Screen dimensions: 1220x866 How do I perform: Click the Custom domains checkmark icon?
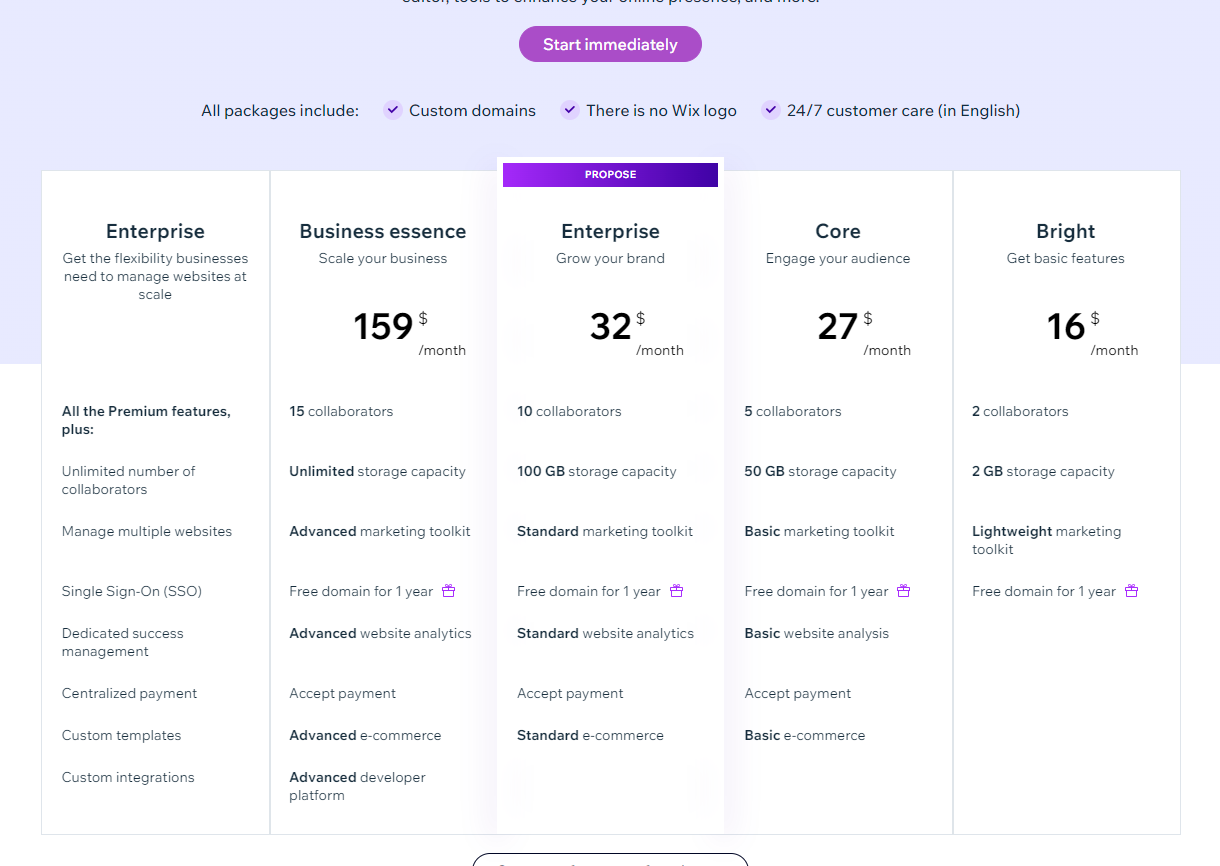[393, 110]
